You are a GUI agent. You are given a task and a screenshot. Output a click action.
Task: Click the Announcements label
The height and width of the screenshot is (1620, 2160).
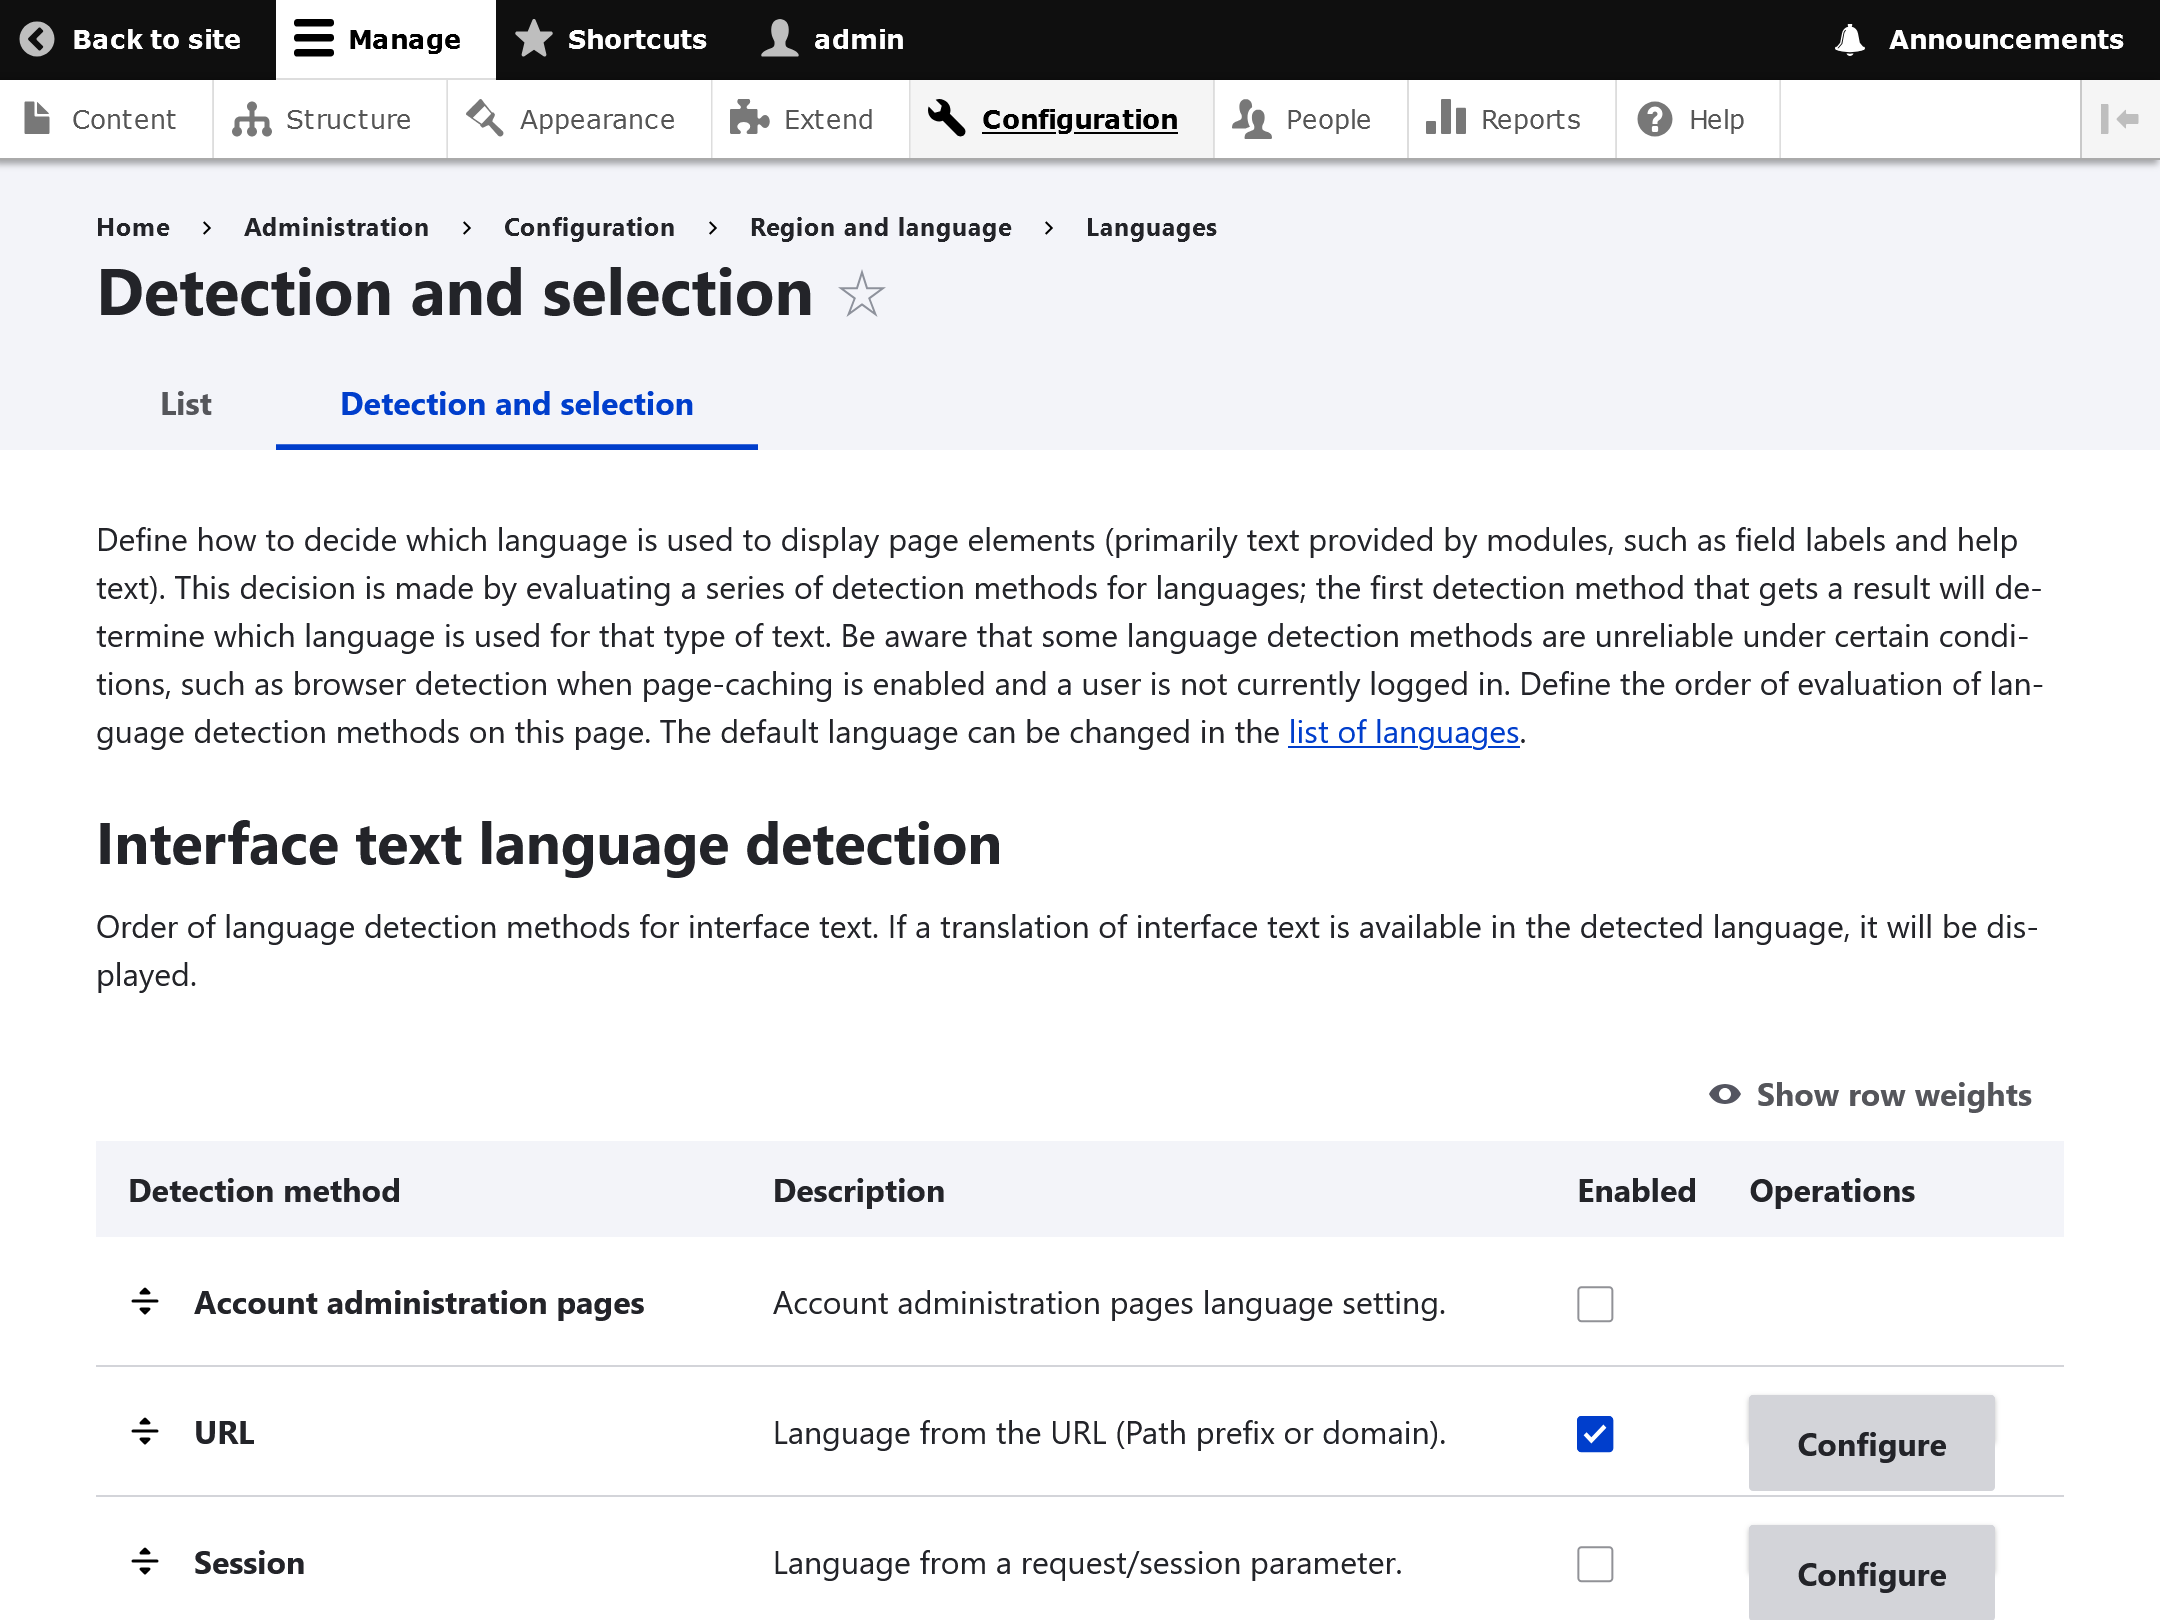coord(2006,40)
